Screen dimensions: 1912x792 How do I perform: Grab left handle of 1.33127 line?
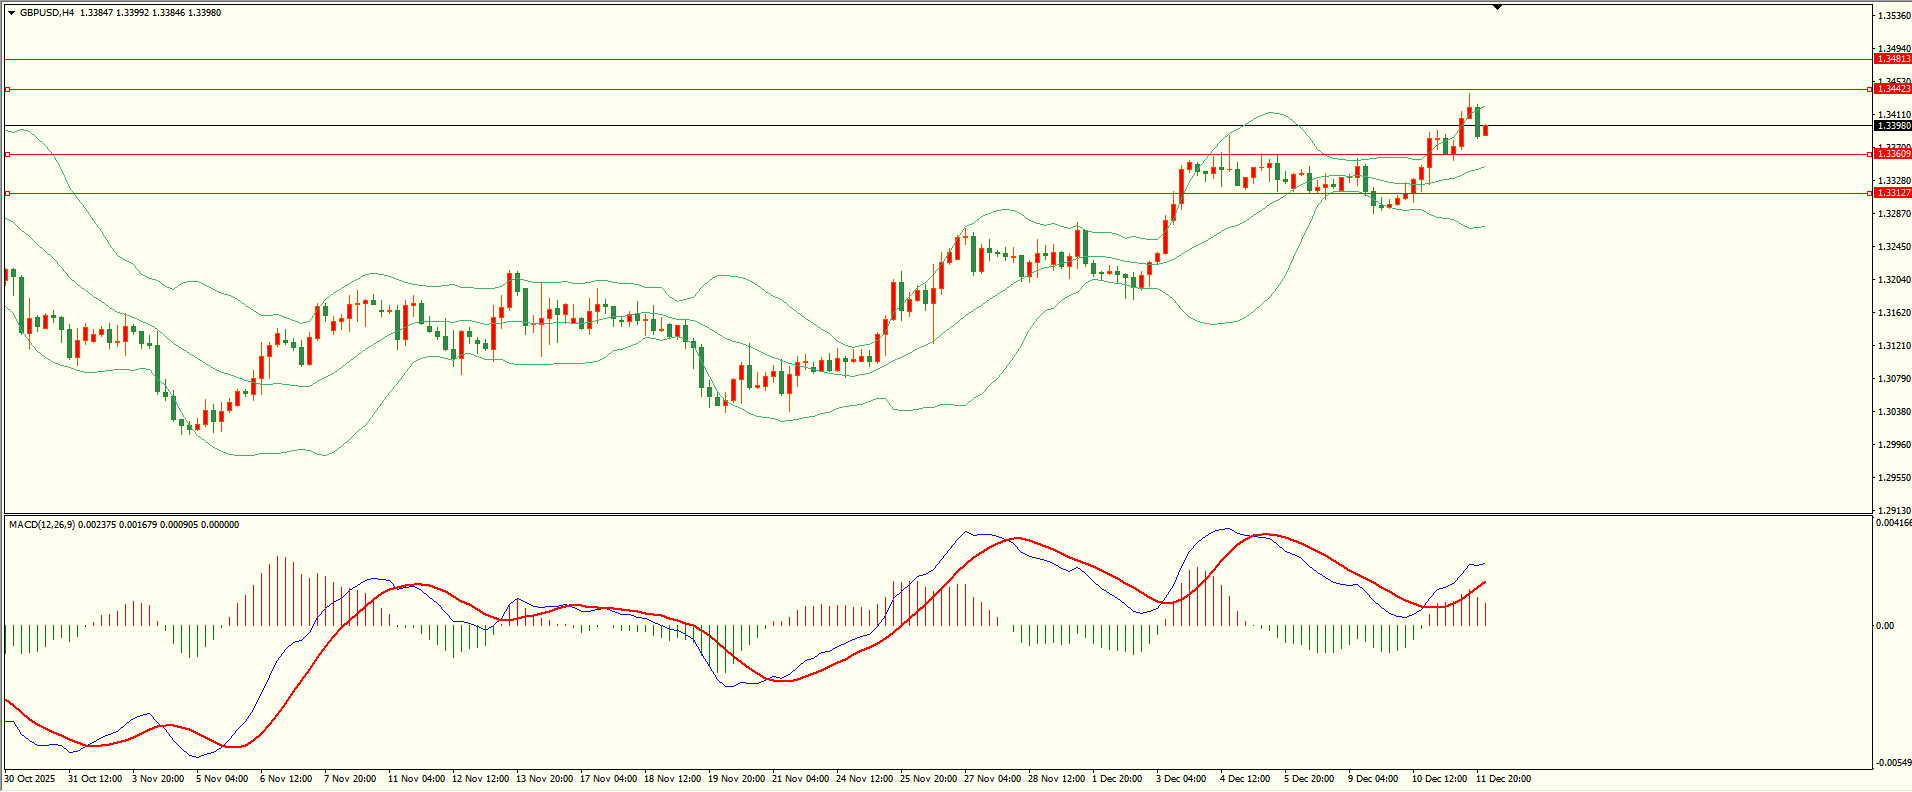coord(8,193)
